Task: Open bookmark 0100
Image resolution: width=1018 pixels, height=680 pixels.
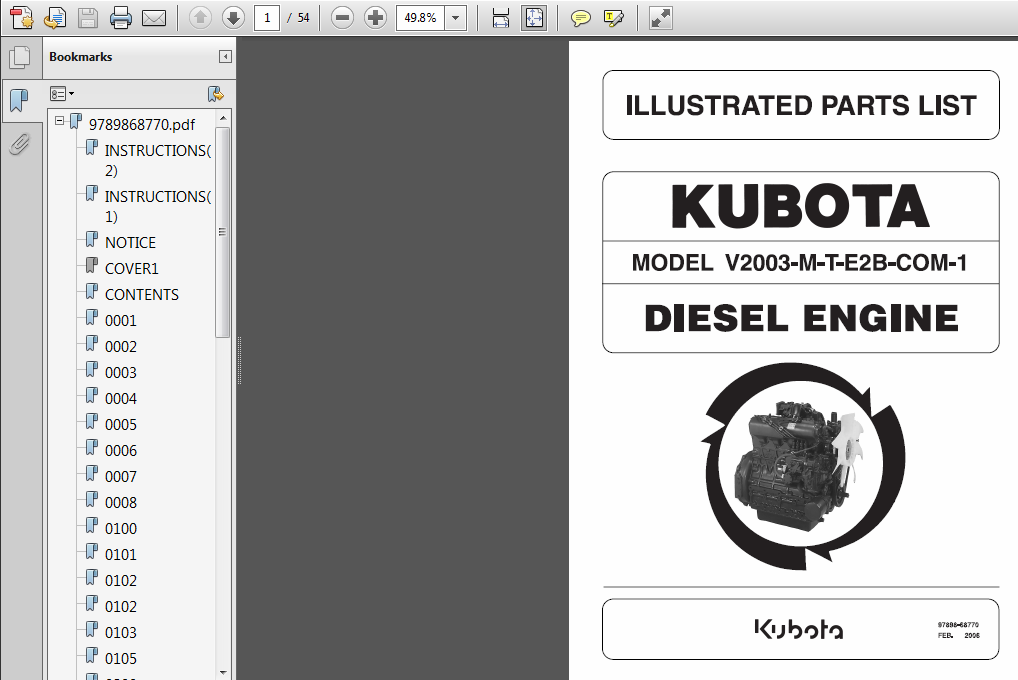Action: 121,528
